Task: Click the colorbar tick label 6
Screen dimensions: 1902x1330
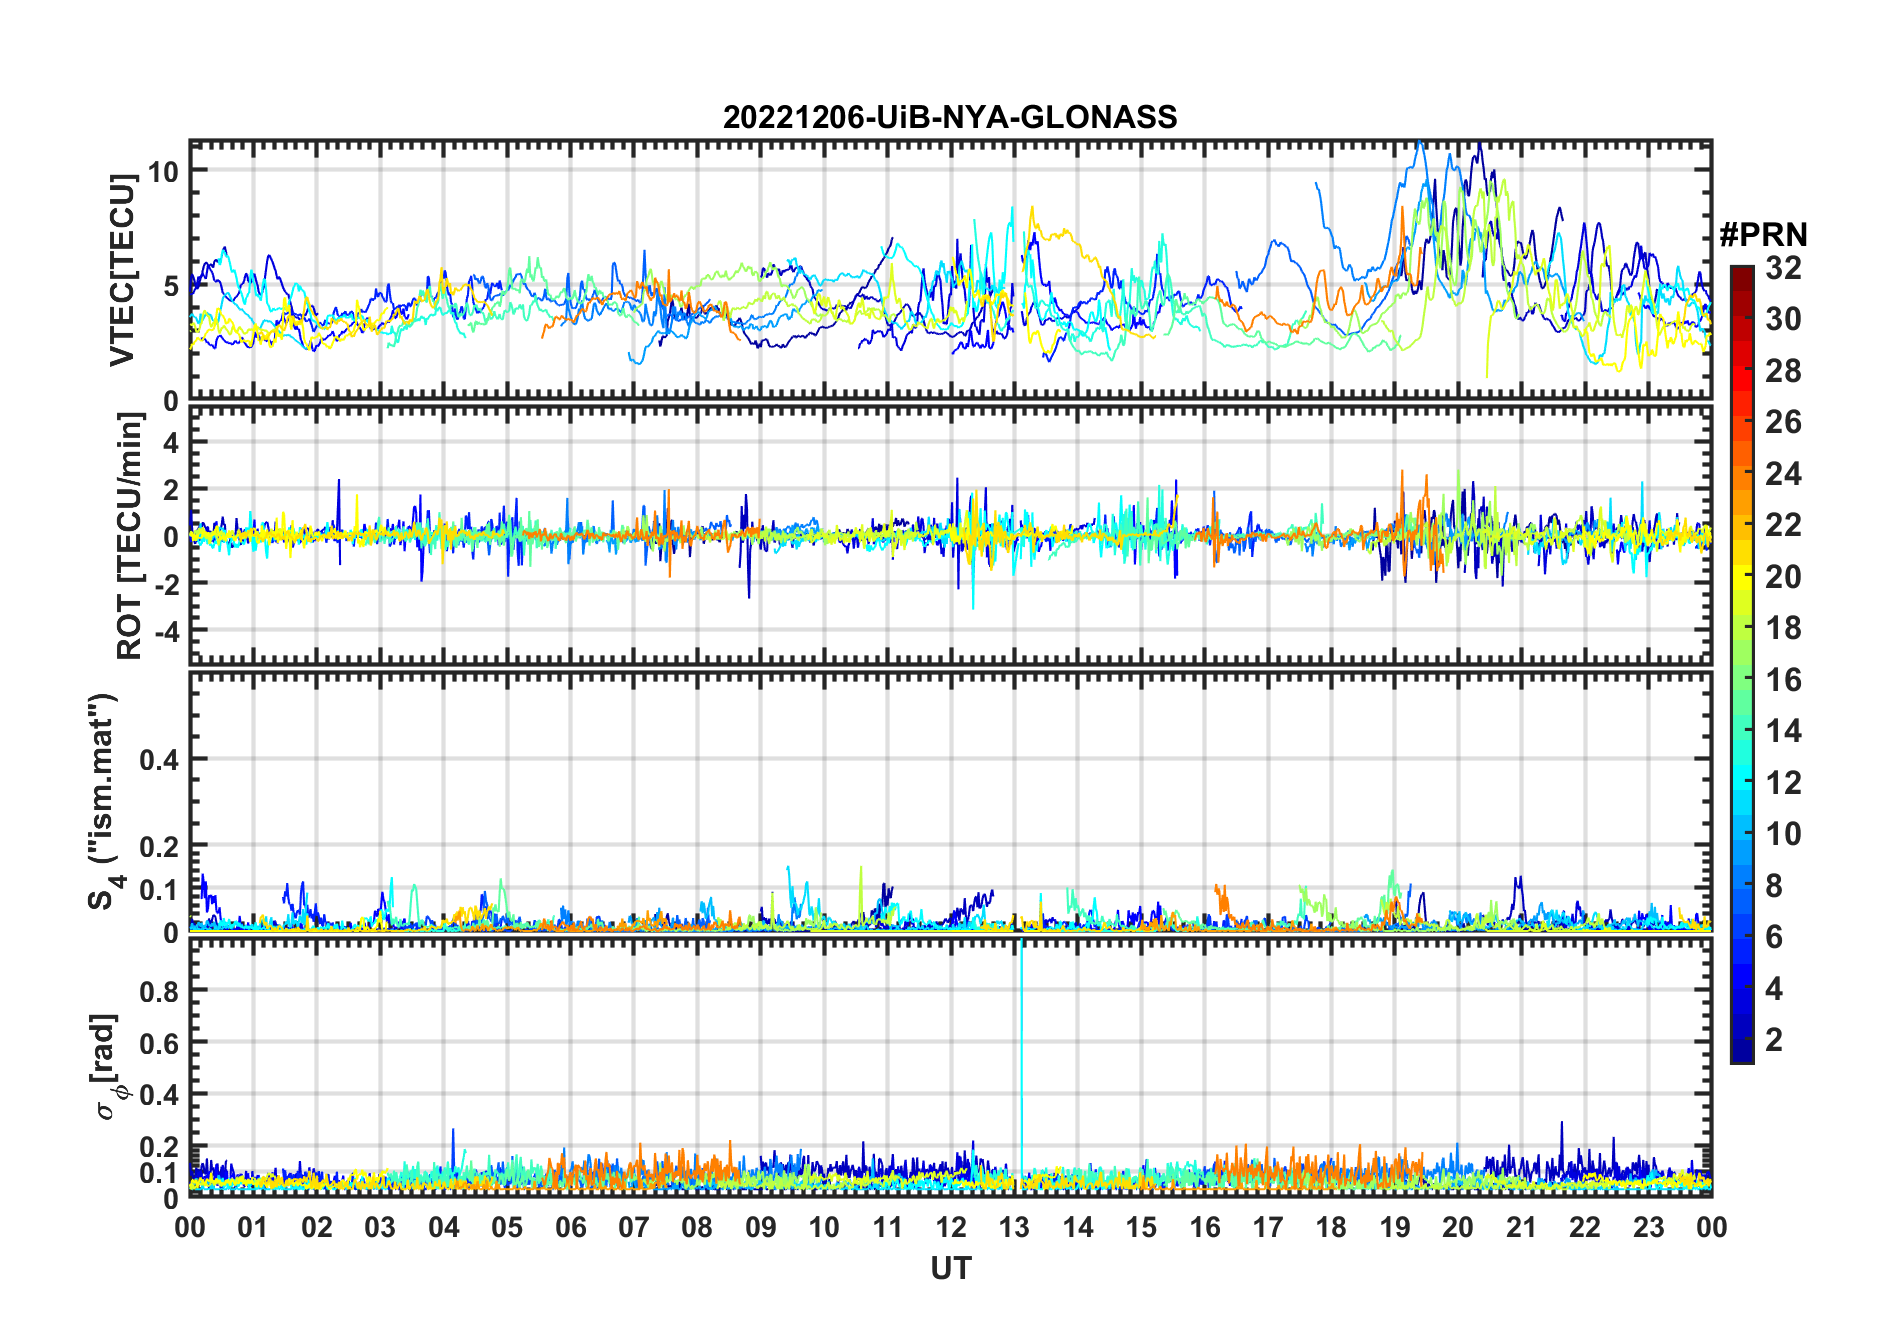Action: [1774, 937]
